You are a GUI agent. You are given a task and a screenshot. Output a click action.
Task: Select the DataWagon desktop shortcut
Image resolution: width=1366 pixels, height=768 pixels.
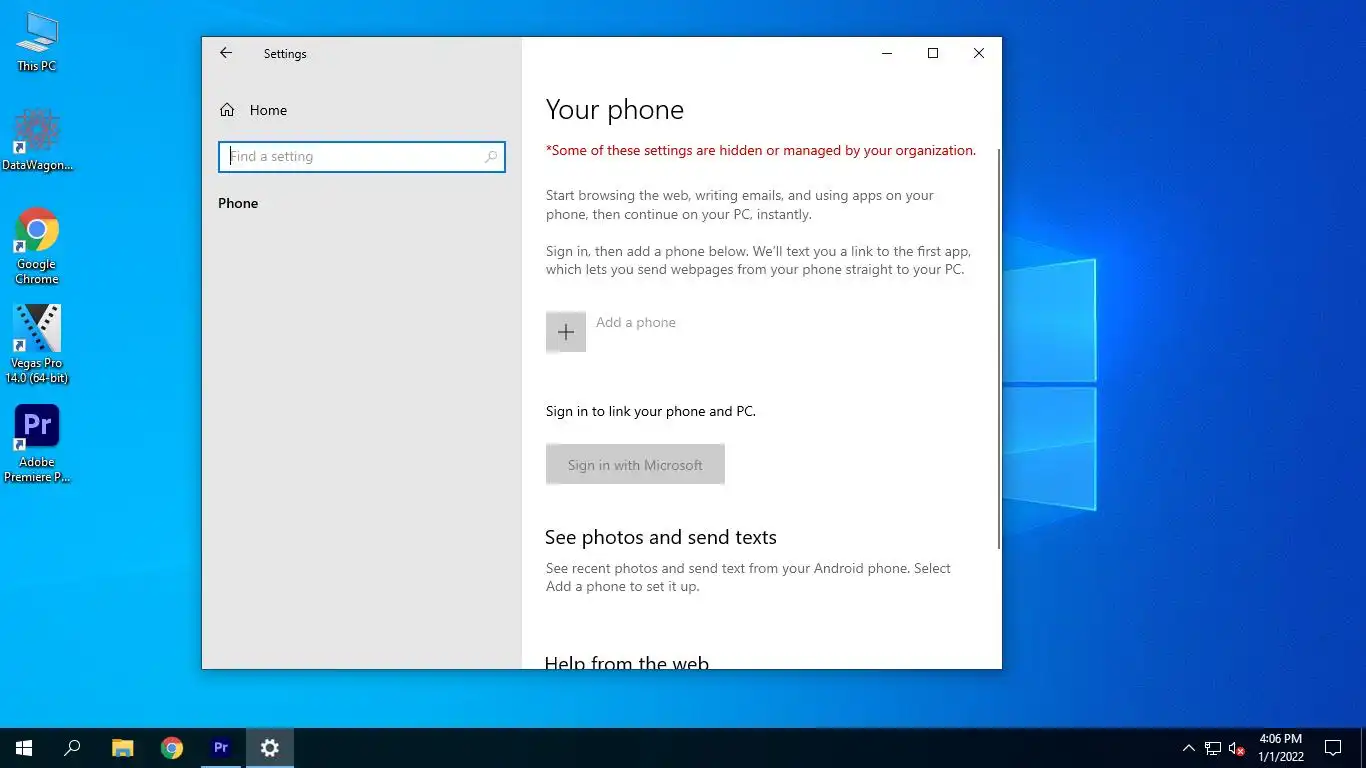pyautogui.click(x=37, y=140)
